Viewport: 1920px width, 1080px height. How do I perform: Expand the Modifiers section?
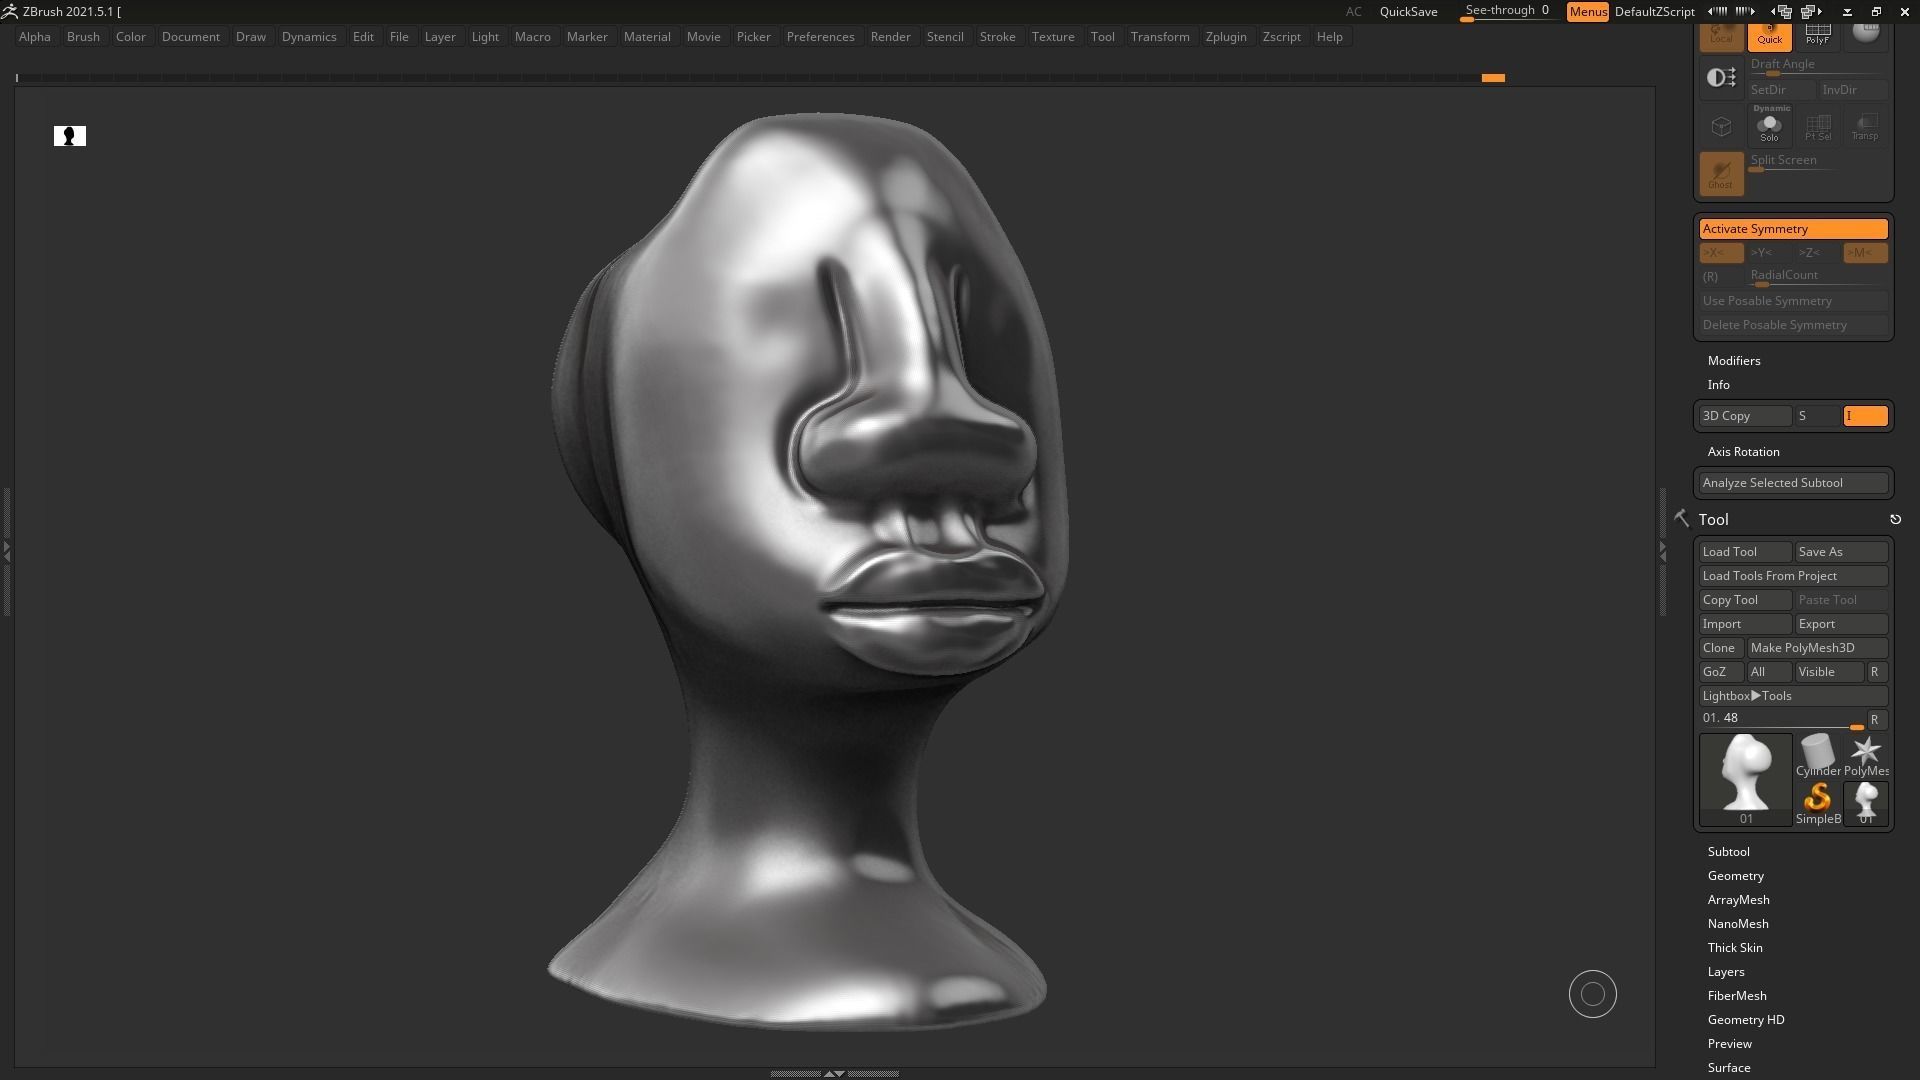(x=1734, y=361)
